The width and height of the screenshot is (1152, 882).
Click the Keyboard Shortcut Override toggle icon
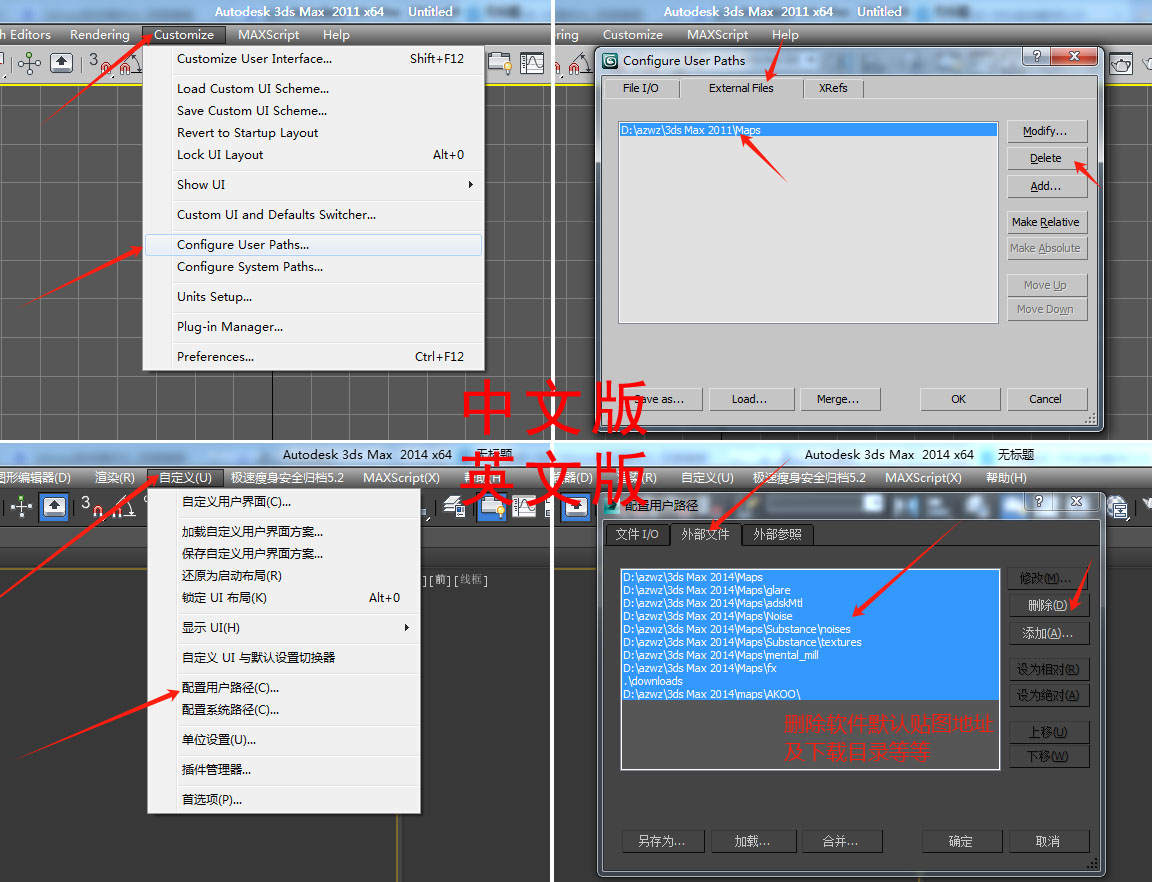61,63
